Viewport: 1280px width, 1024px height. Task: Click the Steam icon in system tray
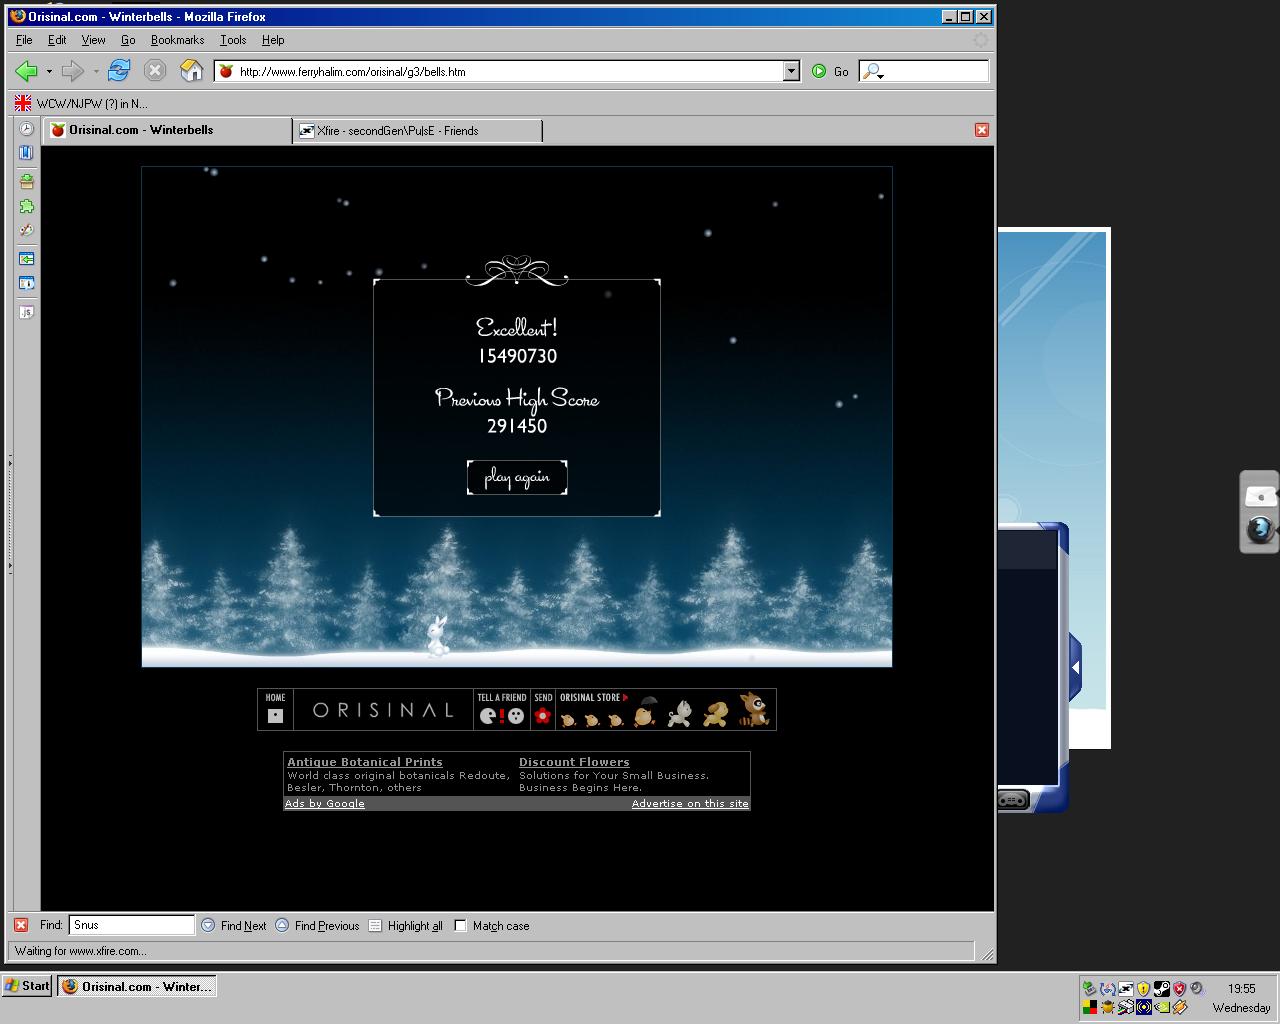(1162, 988)
